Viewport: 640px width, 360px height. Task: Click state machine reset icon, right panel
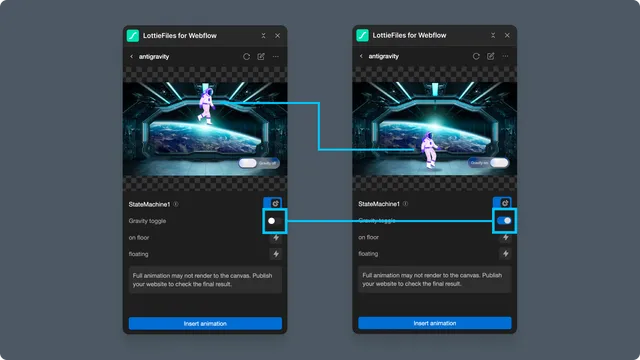(505, 203)
